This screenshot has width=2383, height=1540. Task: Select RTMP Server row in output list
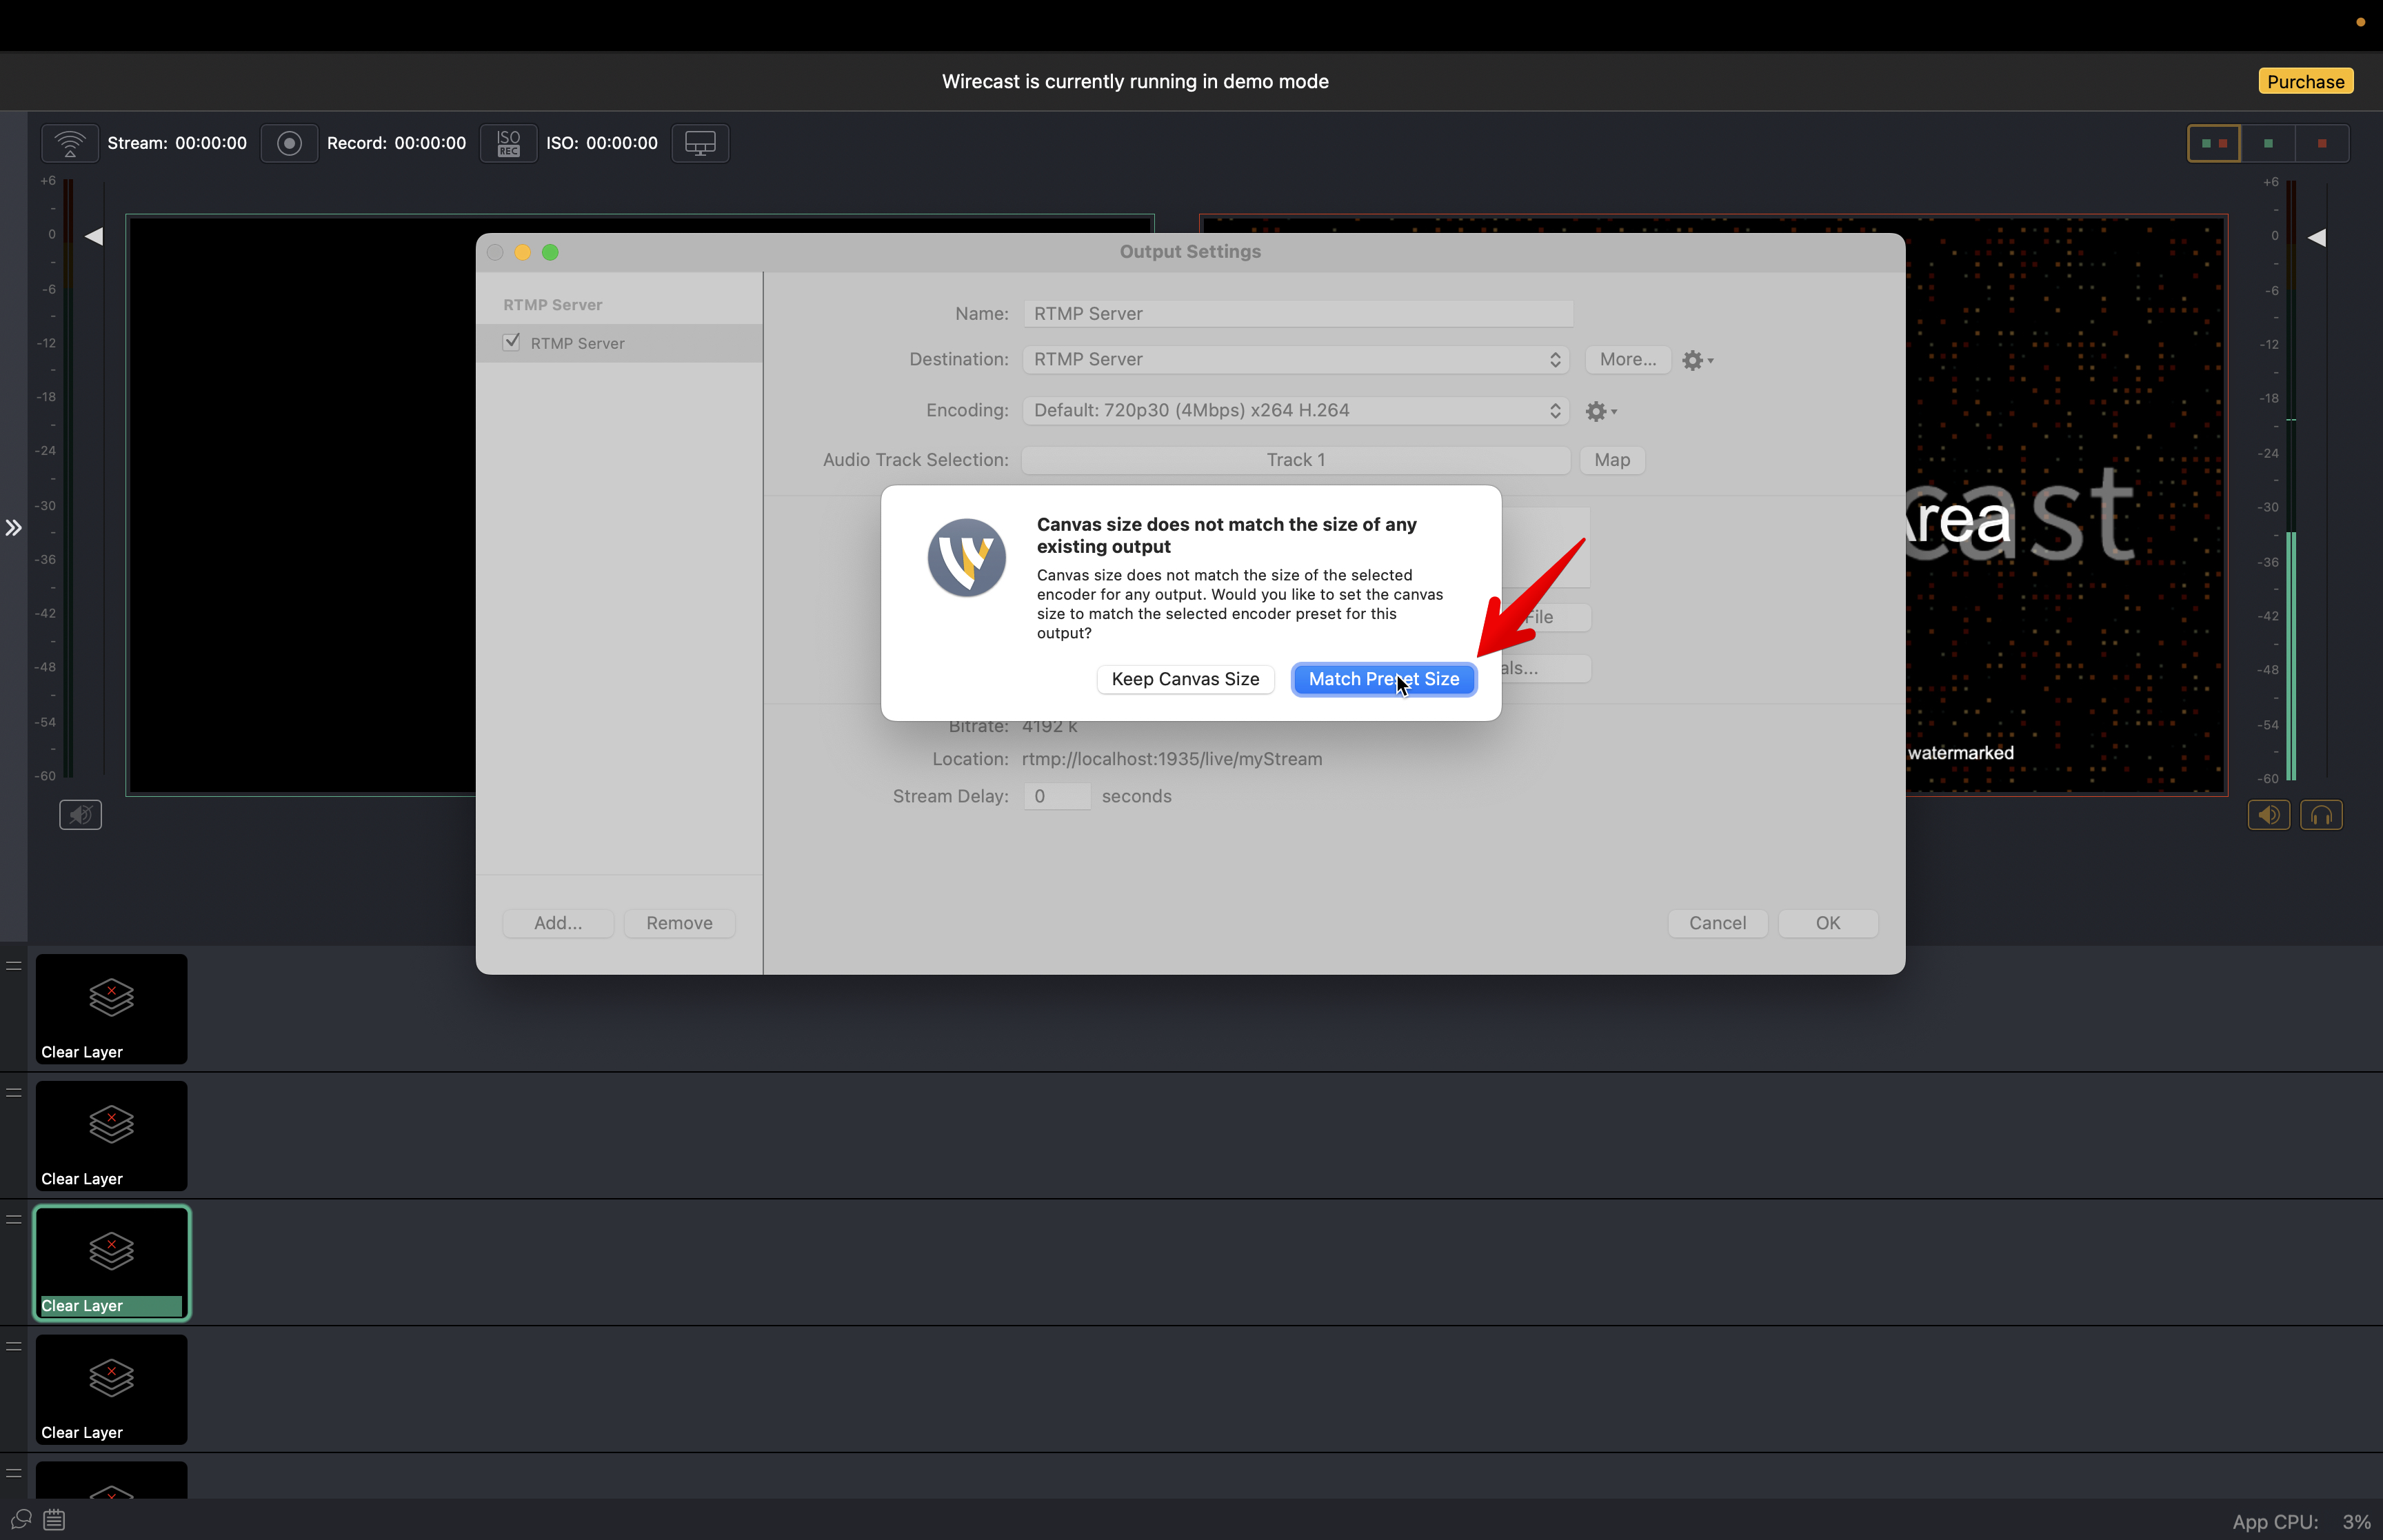619,343
